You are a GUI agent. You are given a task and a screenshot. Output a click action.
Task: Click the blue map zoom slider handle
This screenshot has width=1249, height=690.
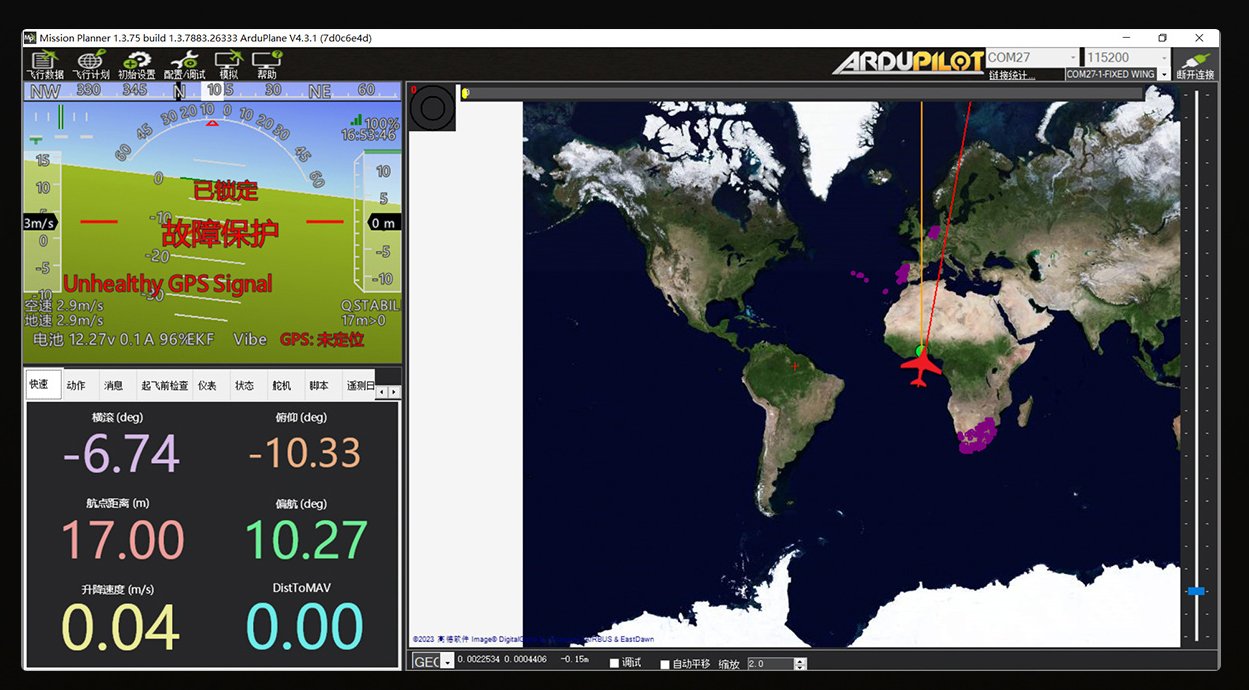click(x=1196, y=592)
